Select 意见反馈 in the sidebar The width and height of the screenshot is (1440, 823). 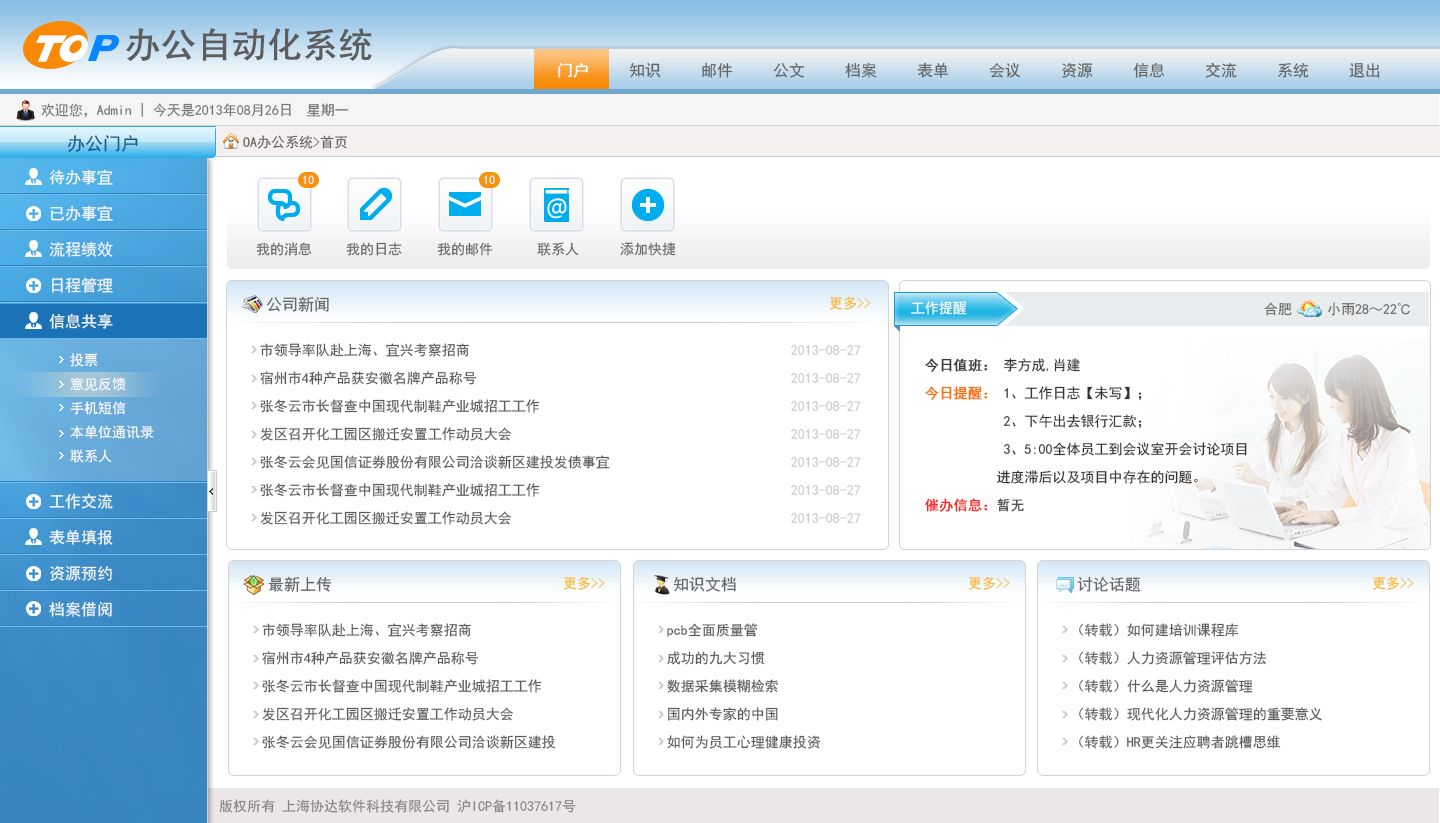click(98, 384)
